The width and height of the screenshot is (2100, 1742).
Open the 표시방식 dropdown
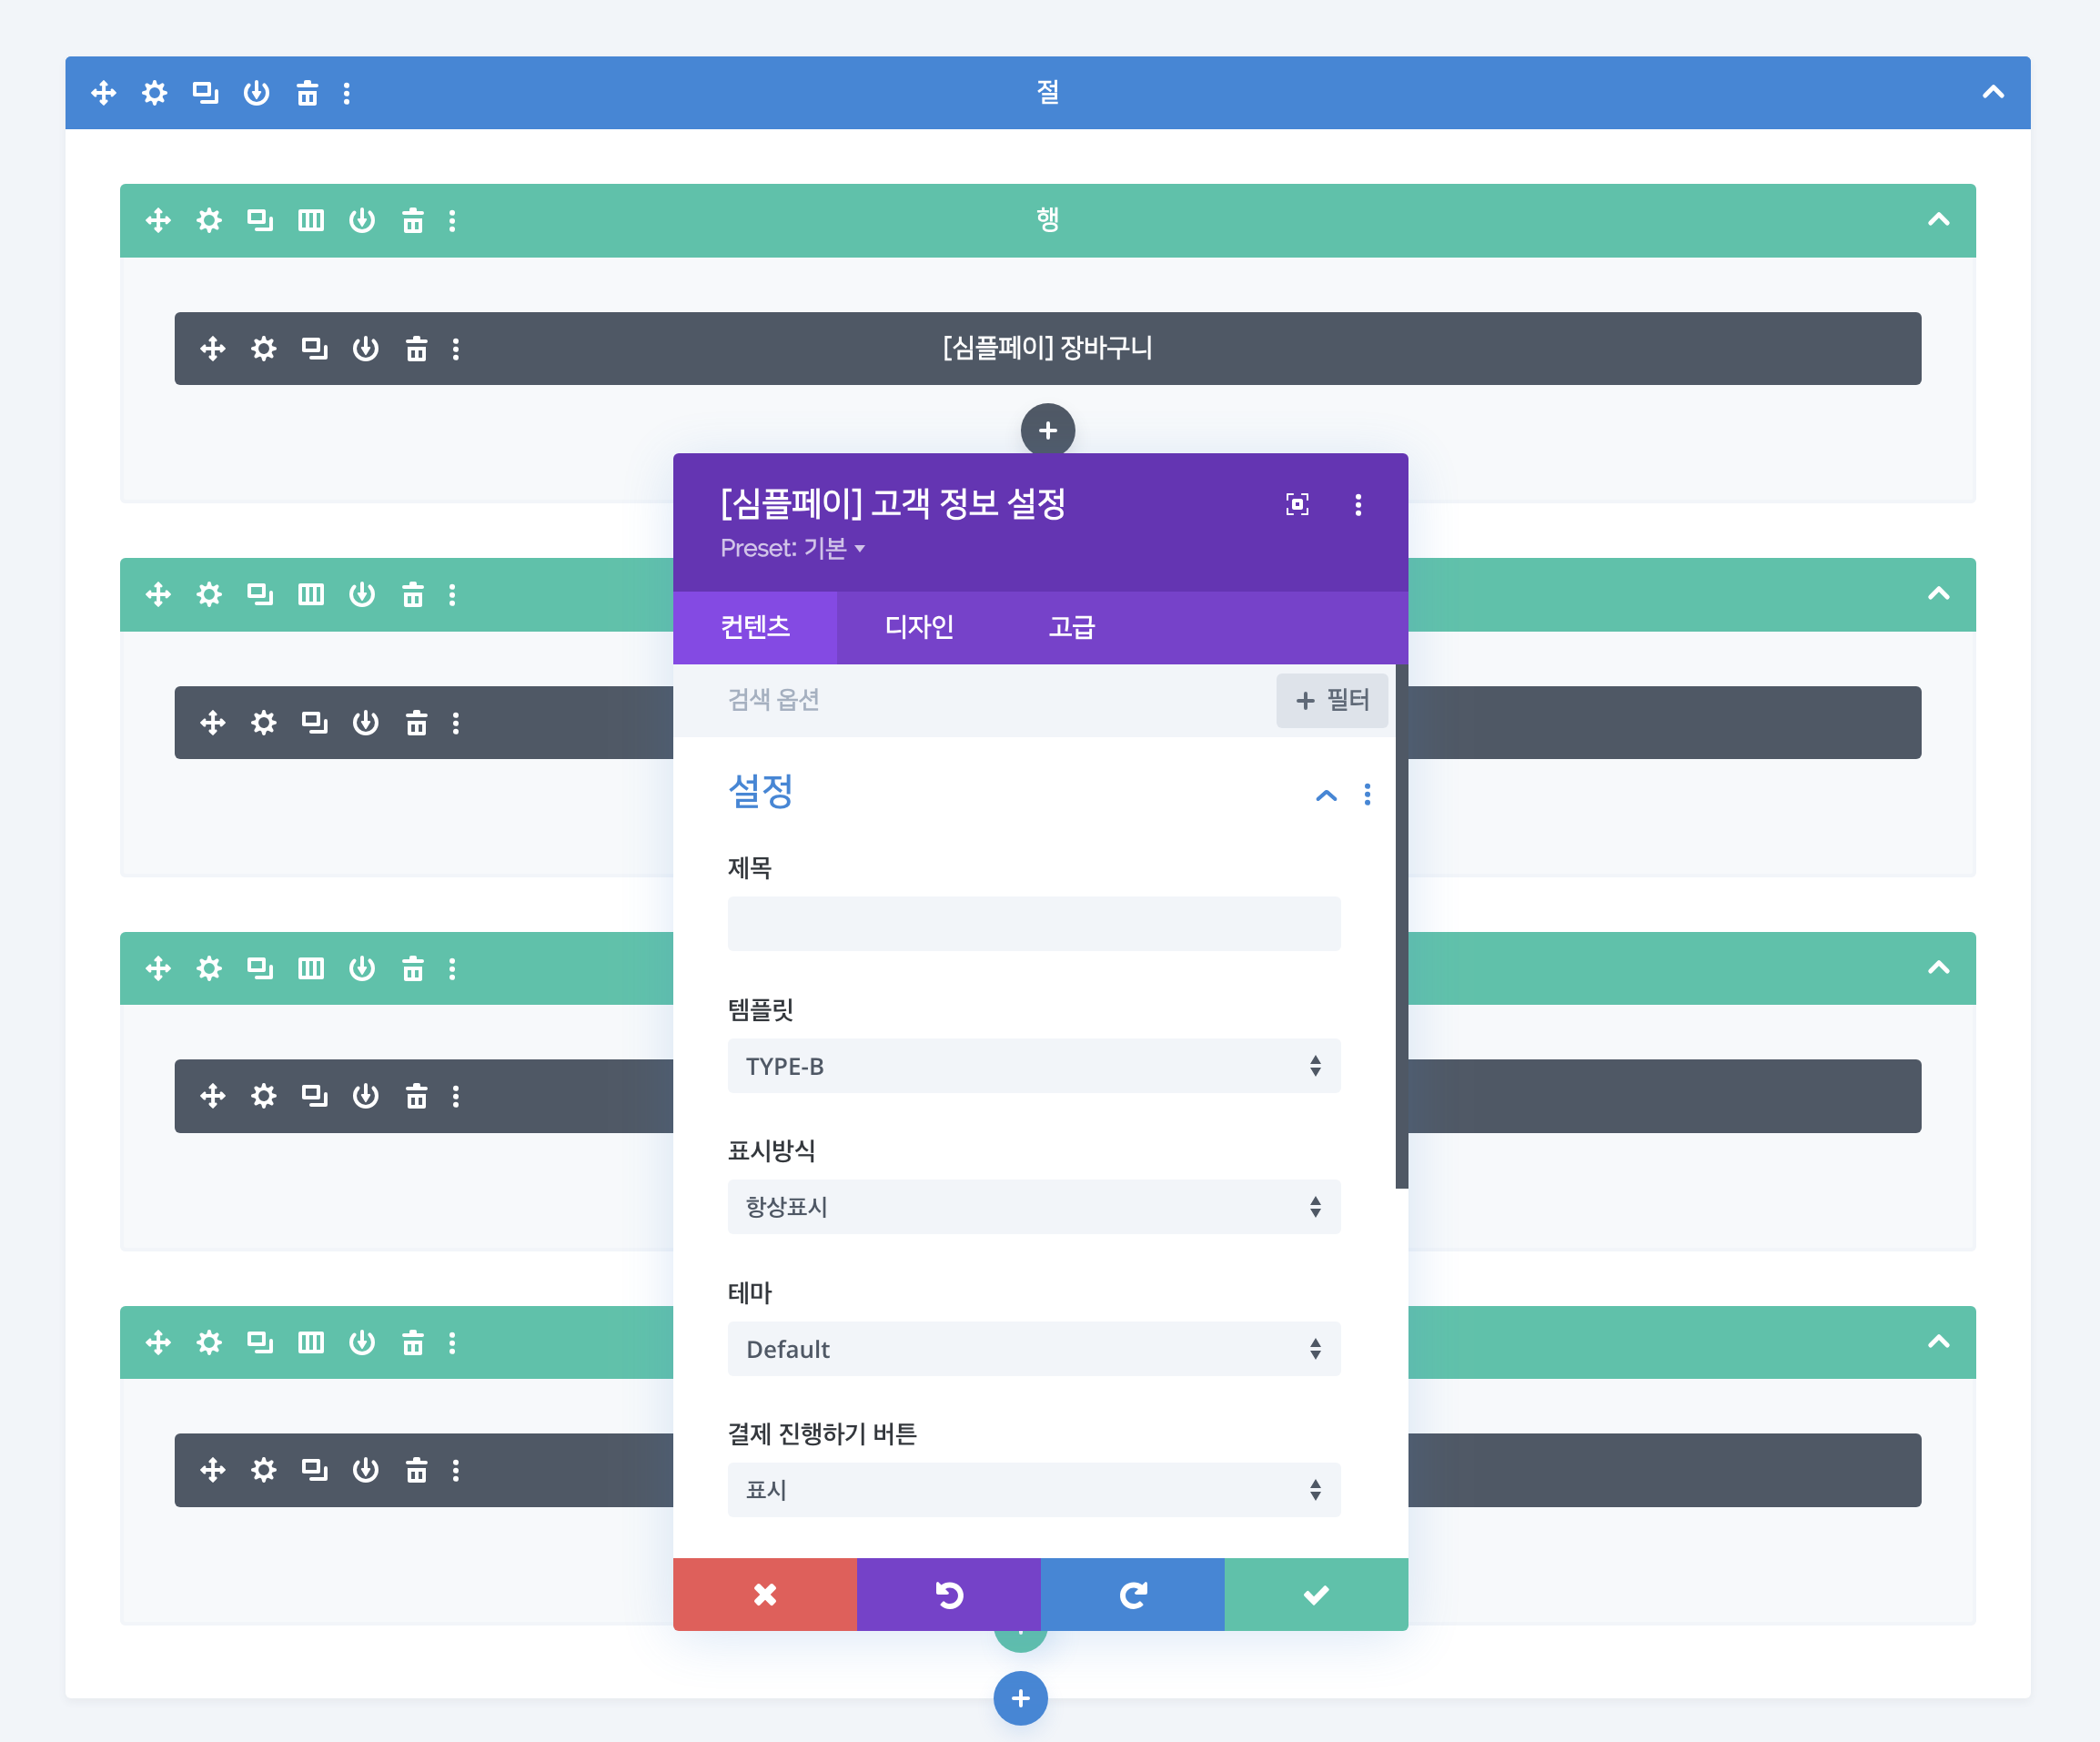(1033, 1207)
